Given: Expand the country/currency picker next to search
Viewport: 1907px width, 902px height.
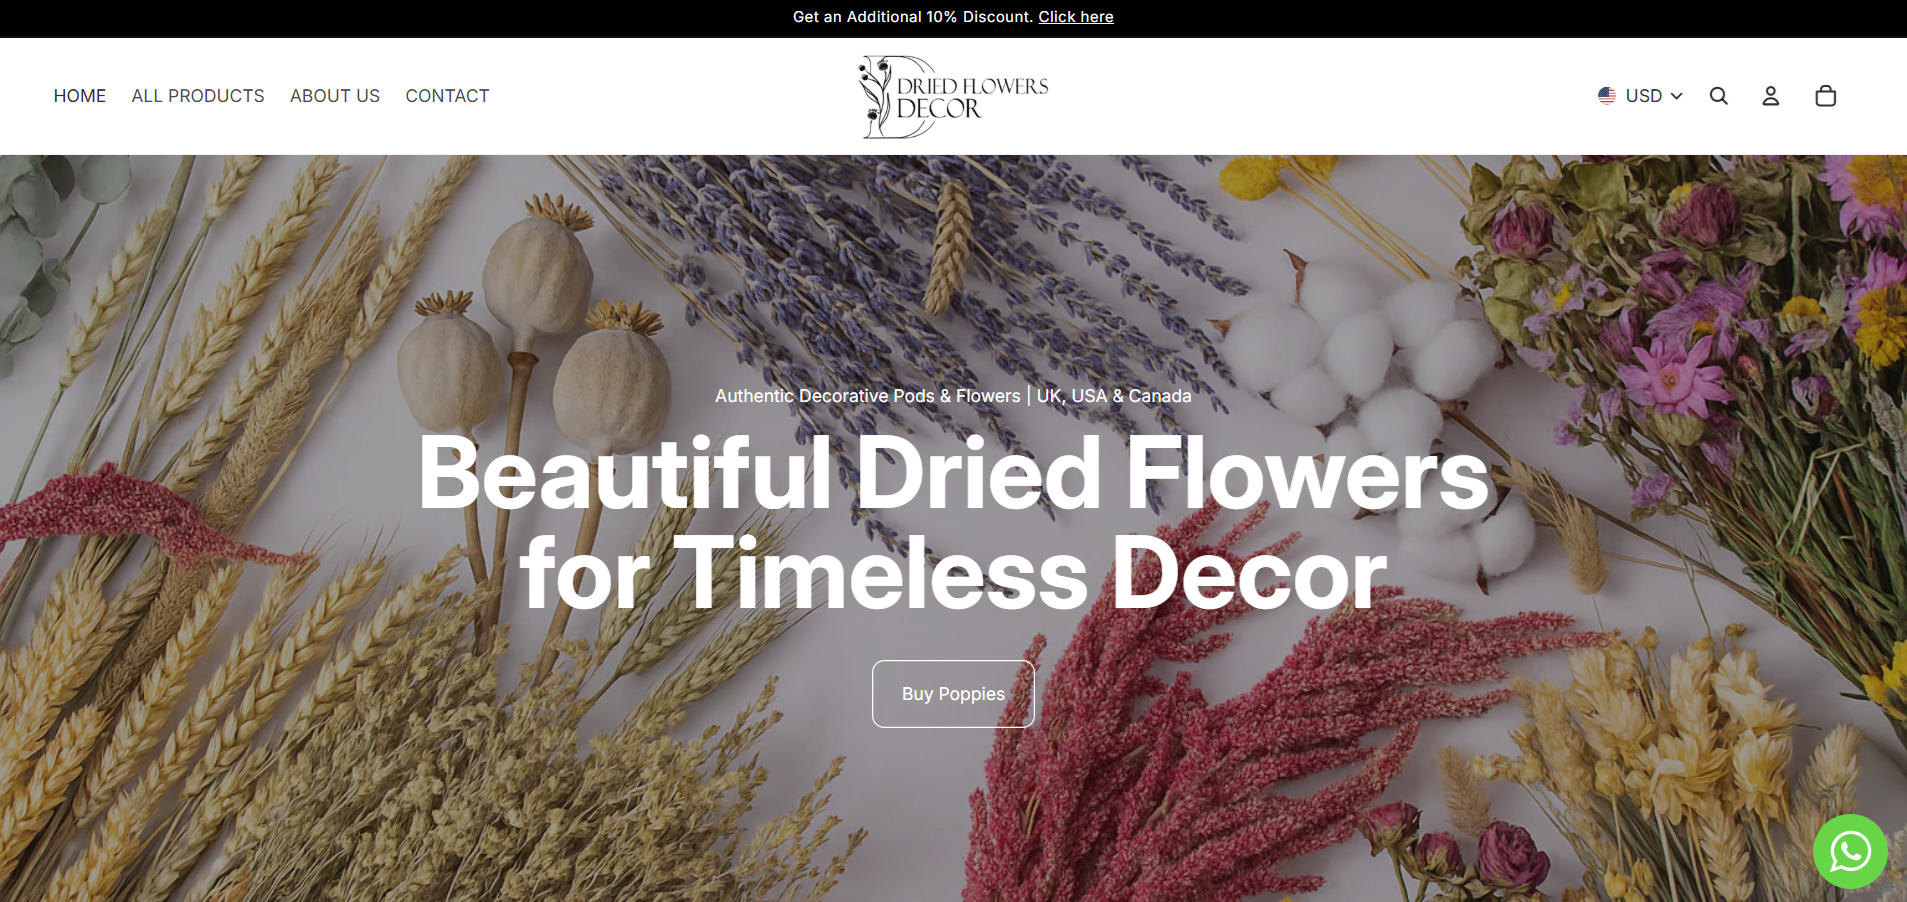Looking at the screenshot, I should tap(1641, 95).
